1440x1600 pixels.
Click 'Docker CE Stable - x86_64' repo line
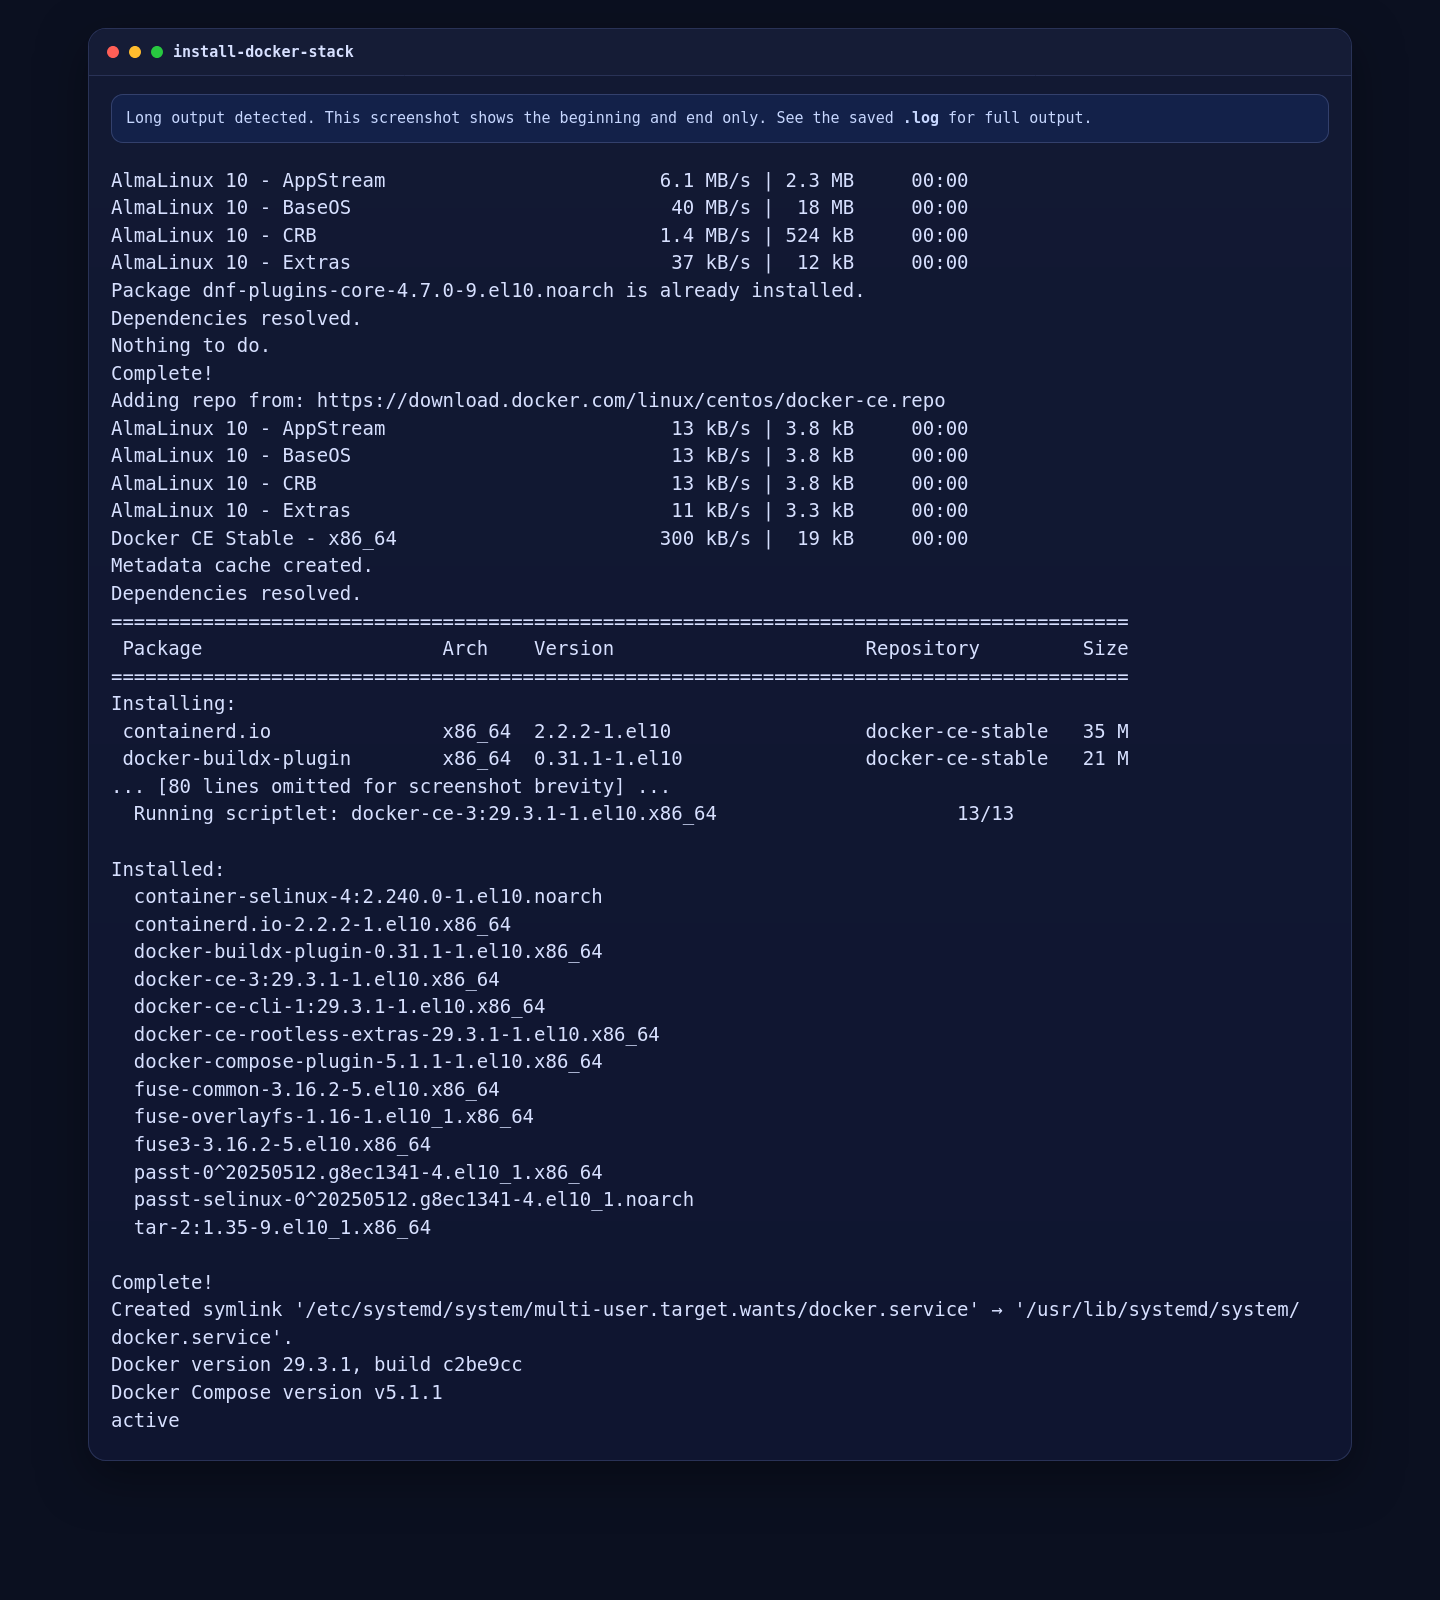(540, 539)
